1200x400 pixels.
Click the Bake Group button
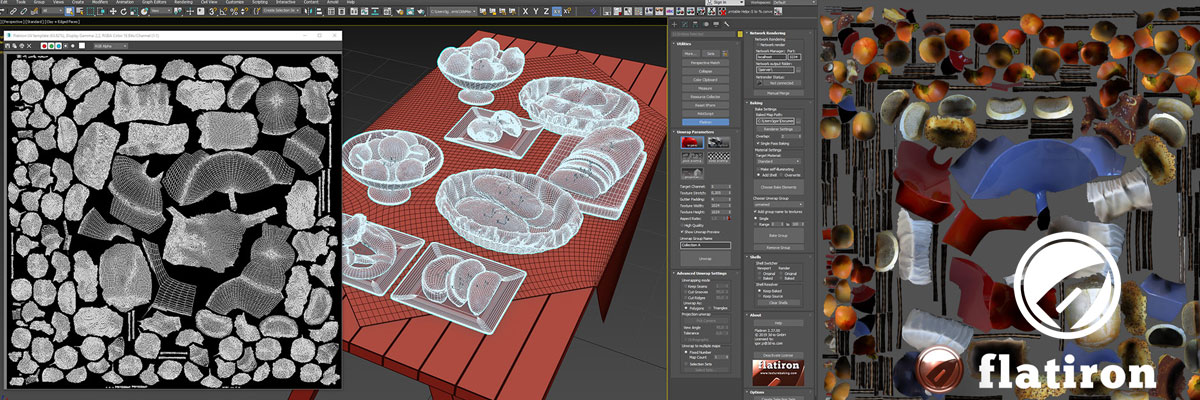point(778,235)
